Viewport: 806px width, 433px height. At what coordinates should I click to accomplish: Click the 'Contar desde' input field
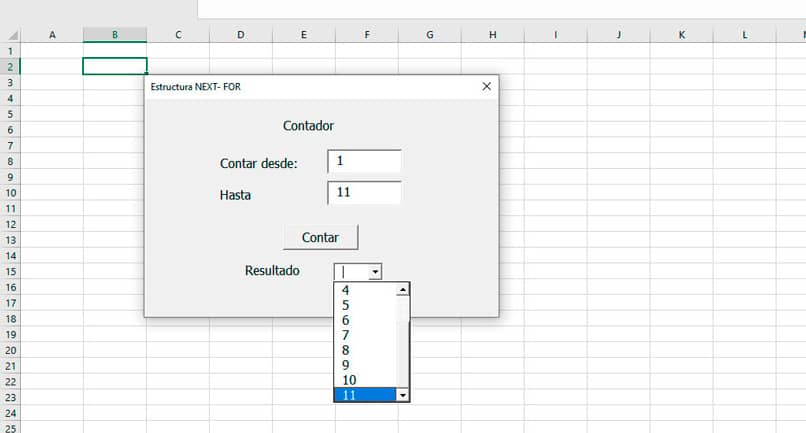pyautogui.click(x=364, y=161)
